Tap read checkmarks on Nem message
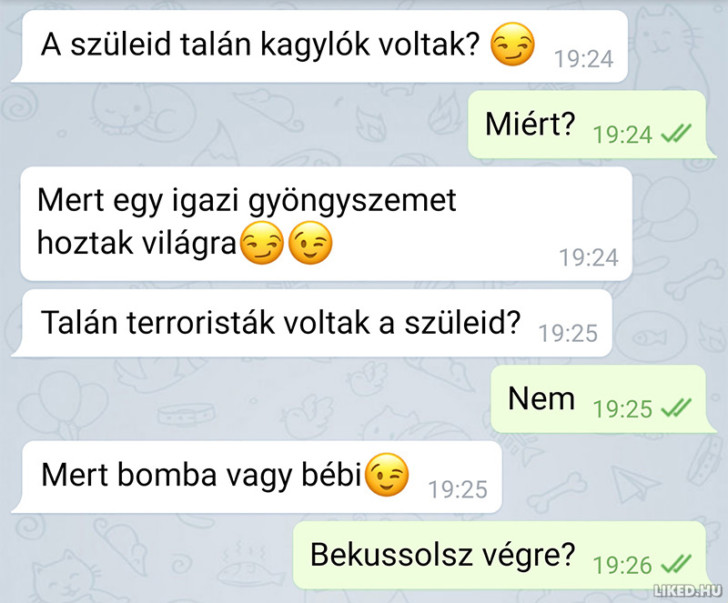Viewport: 728px width, 603px height. coord(676,408)
